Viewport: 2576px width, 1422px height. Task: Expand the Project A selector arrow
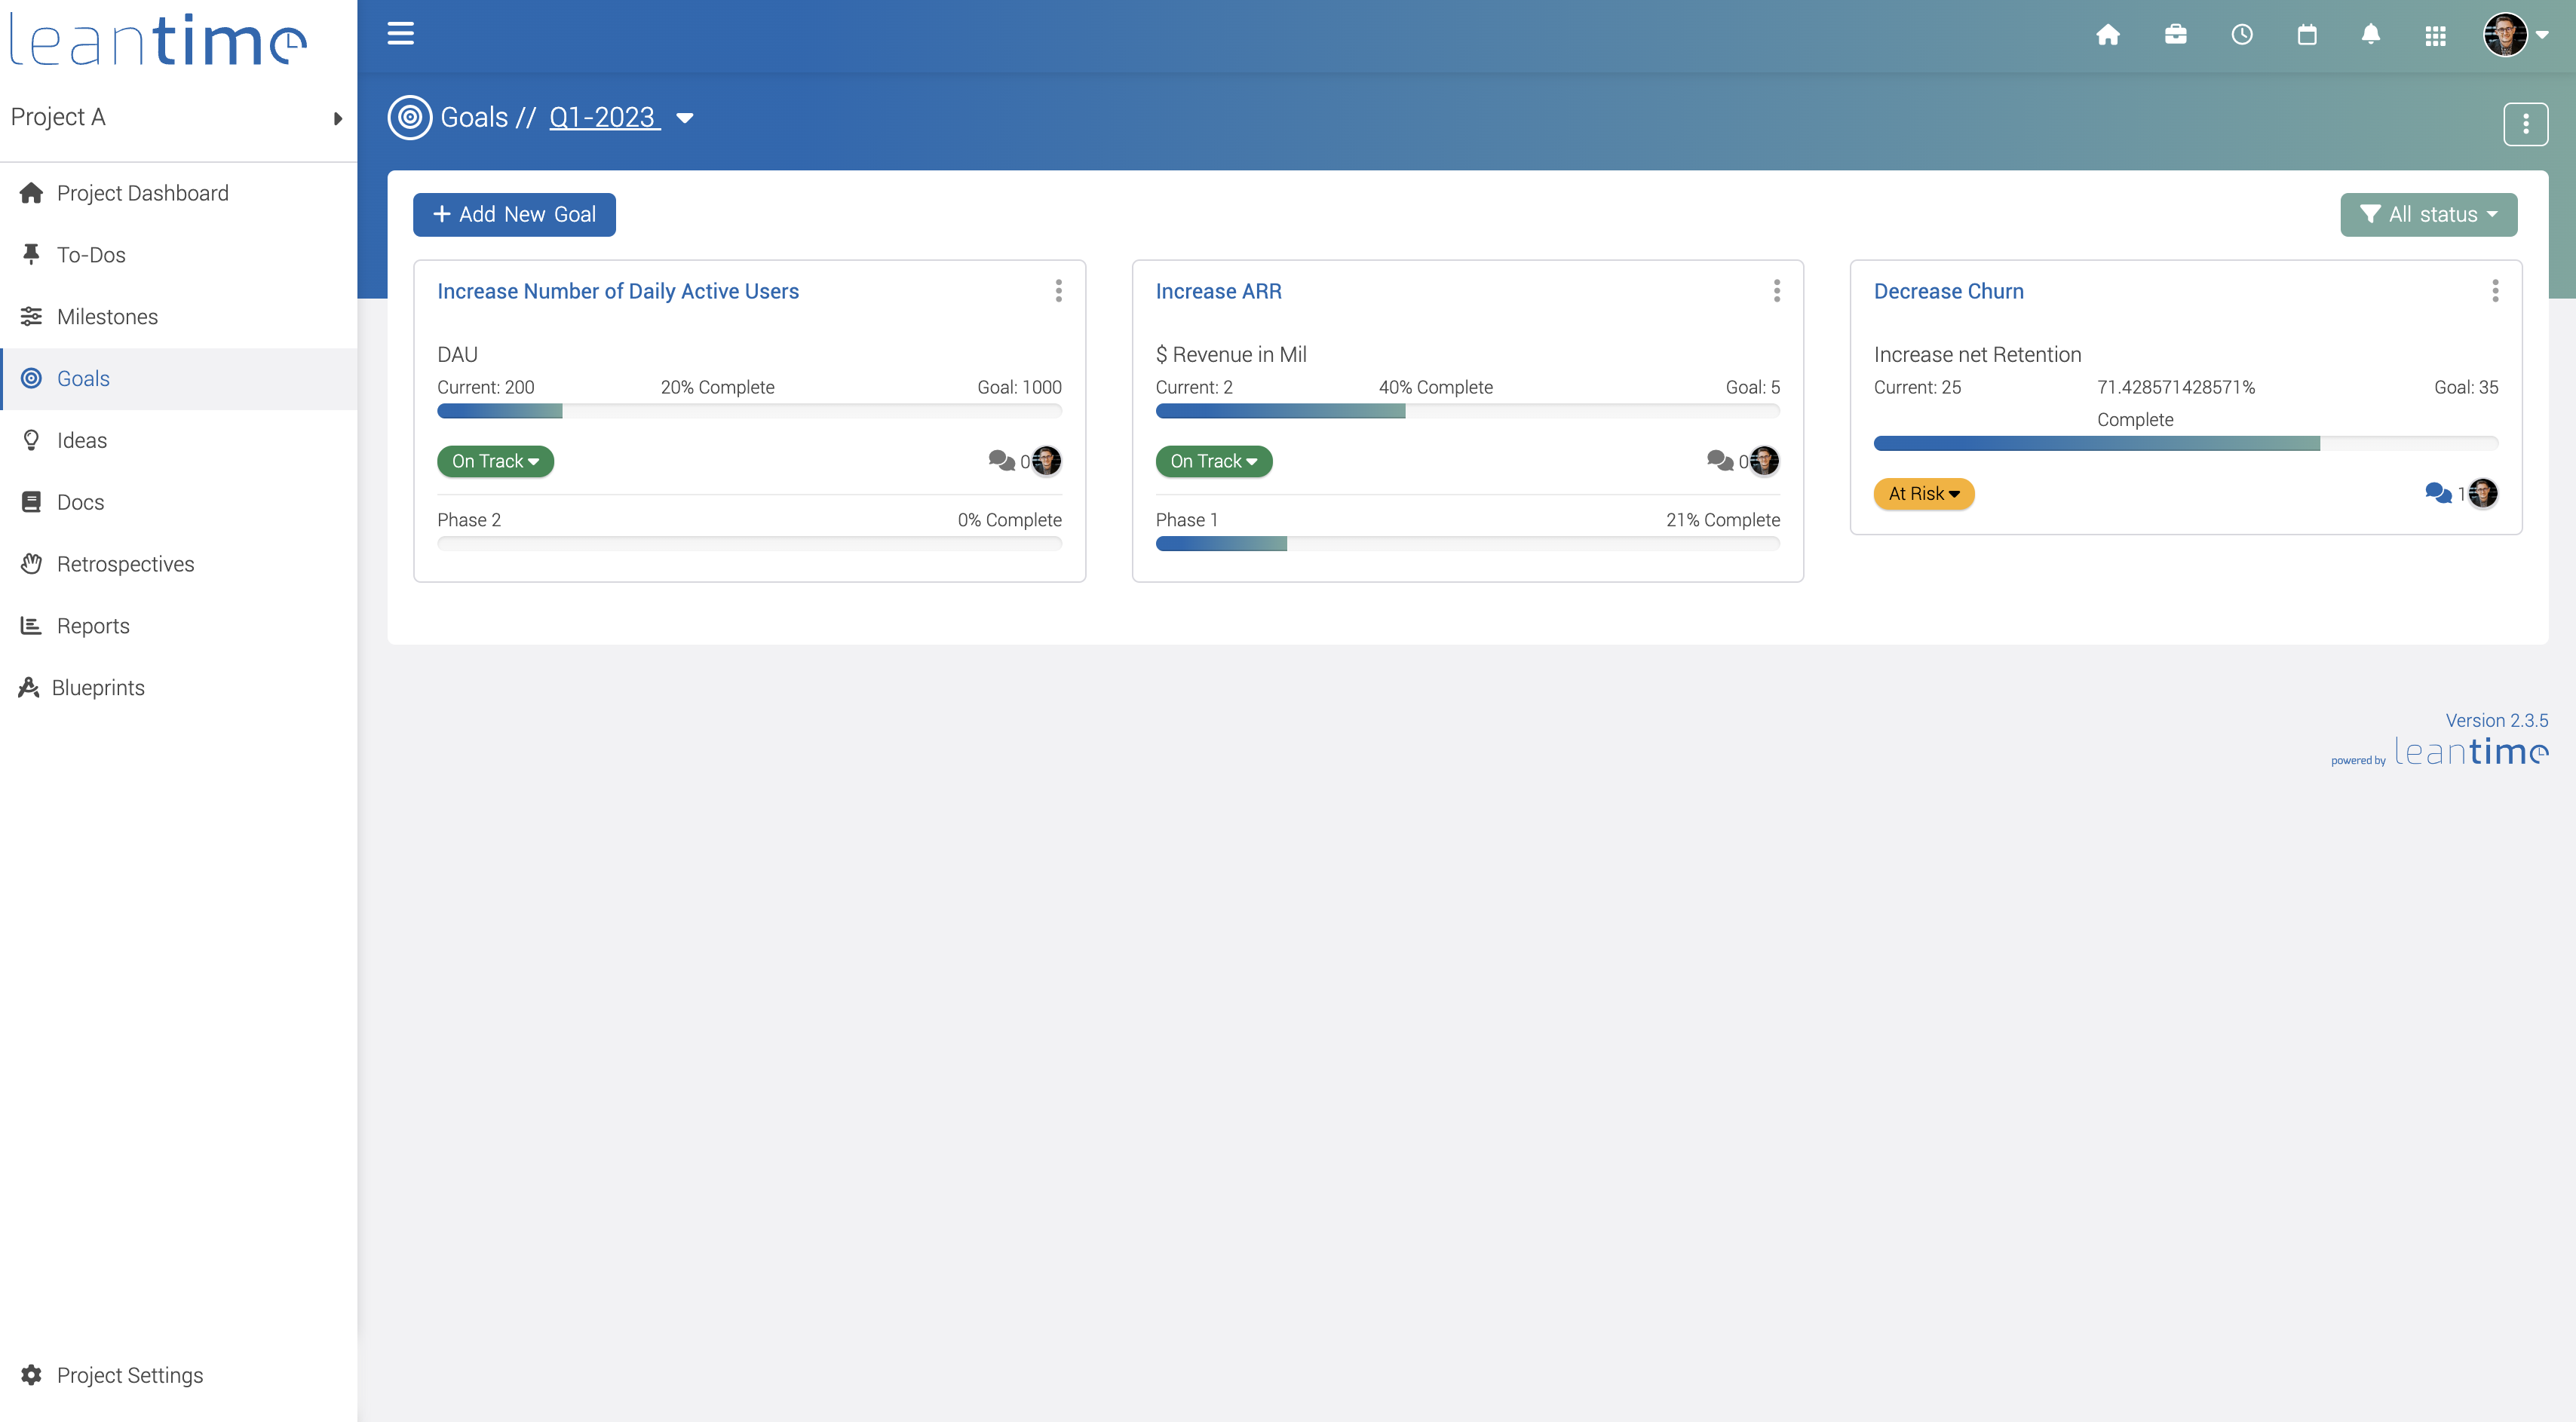[337, 118]
